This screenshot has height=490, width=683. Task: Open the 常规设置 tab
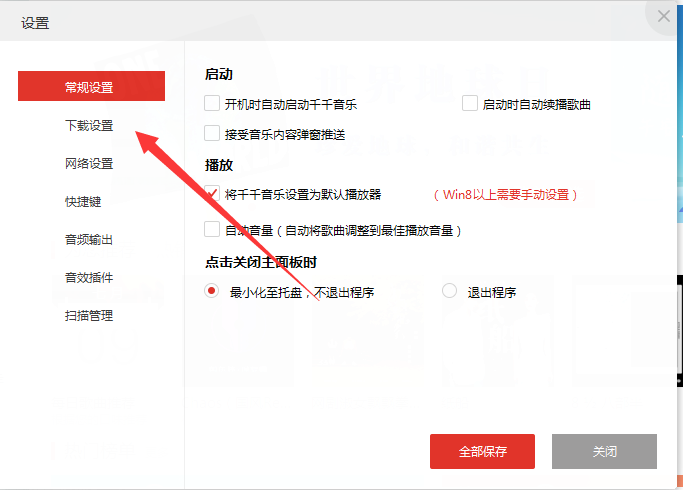pyautogui.click(x=91, y=86)
